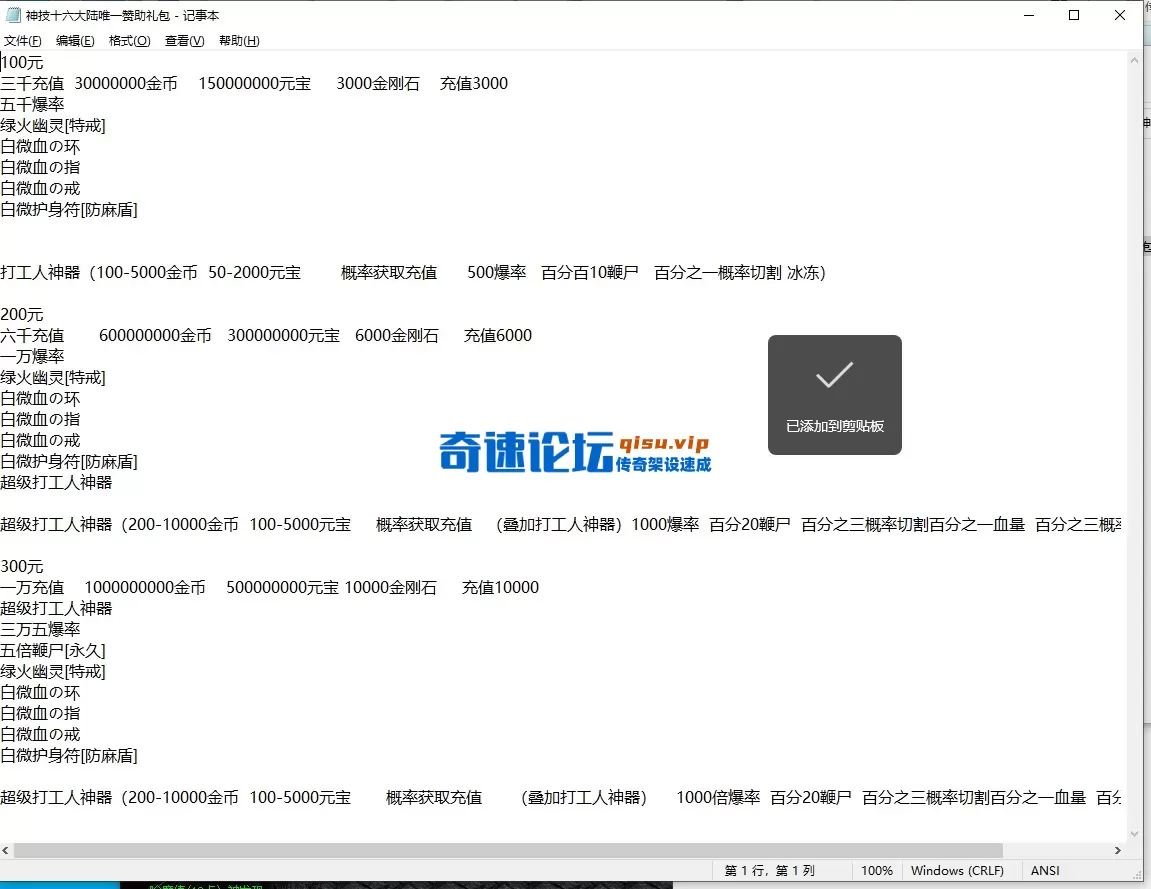Click the text 充值10000
Screen dimensions: 1151x889
500,587
